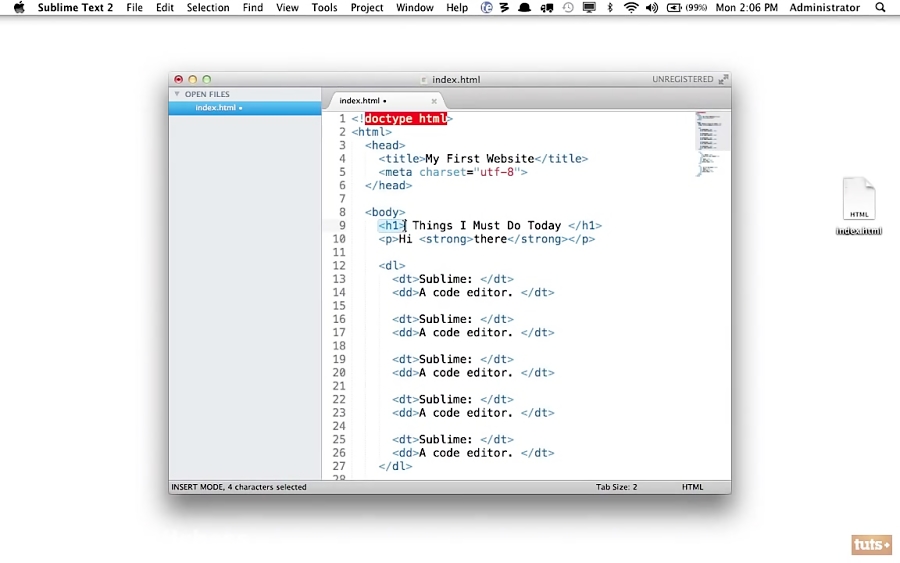Click the opening <dl> tag on line 12
This screenshot has height=563, width=900.
point(392,266)
